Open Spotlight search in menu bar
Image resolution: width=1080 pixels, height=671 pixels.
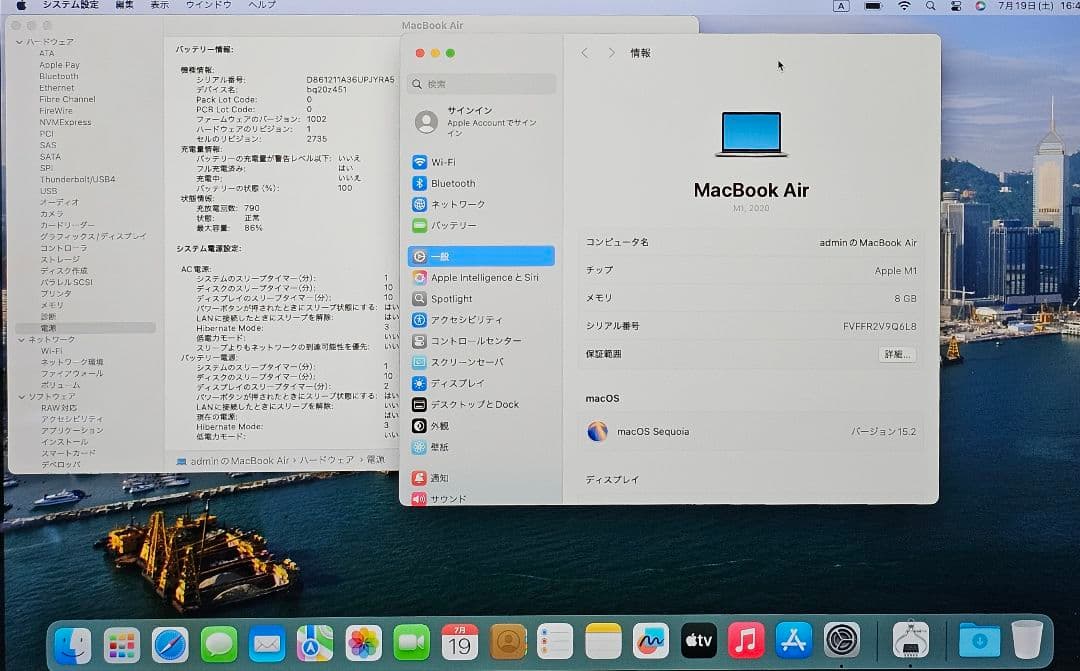click(x=930, y=6)
